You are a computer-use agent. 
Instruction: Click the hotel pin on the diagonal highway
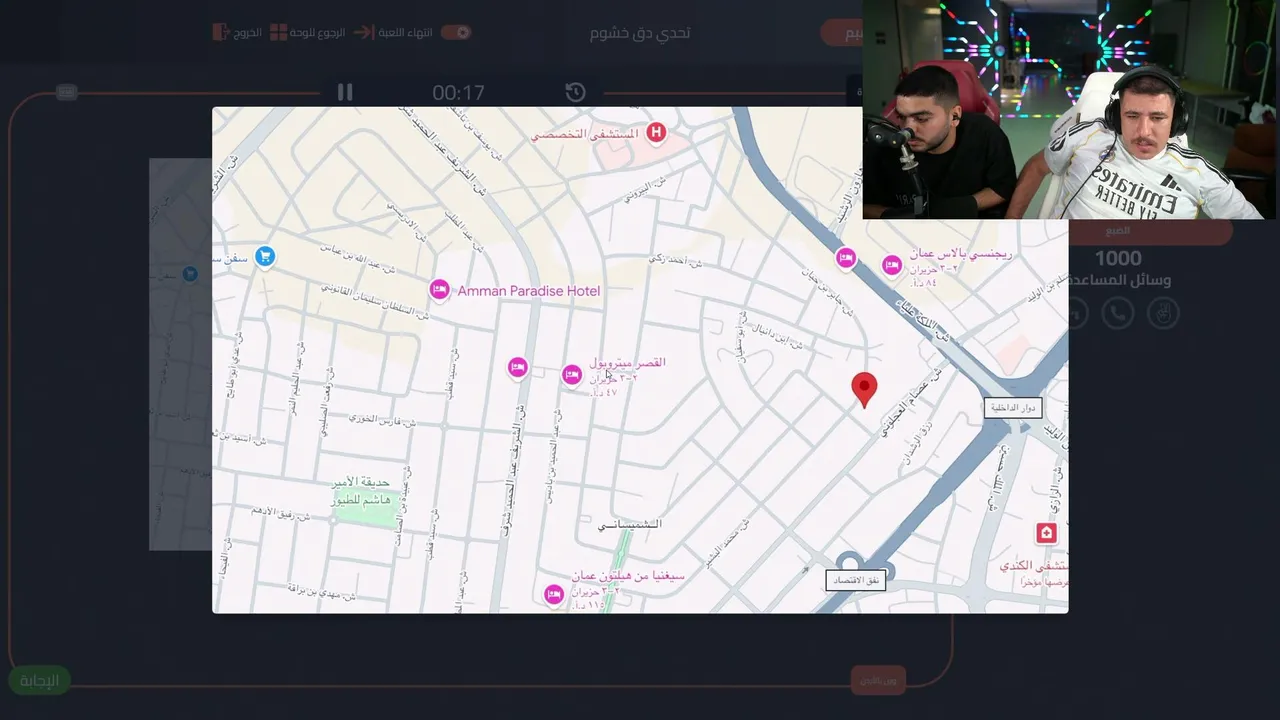tap(846, 258)
